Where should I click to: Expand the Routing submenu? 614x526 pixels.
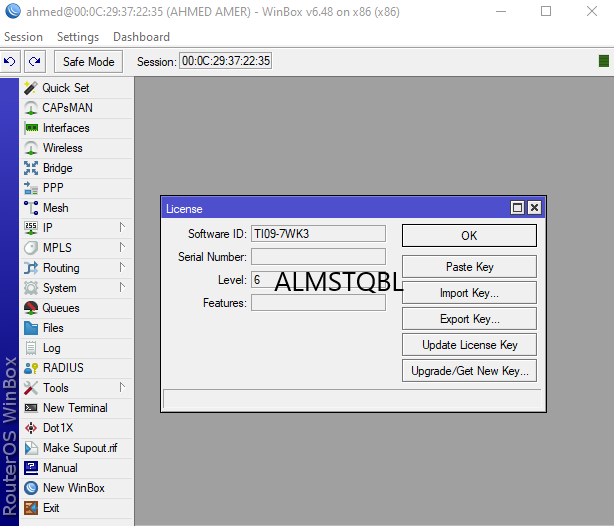pos(122,268)
